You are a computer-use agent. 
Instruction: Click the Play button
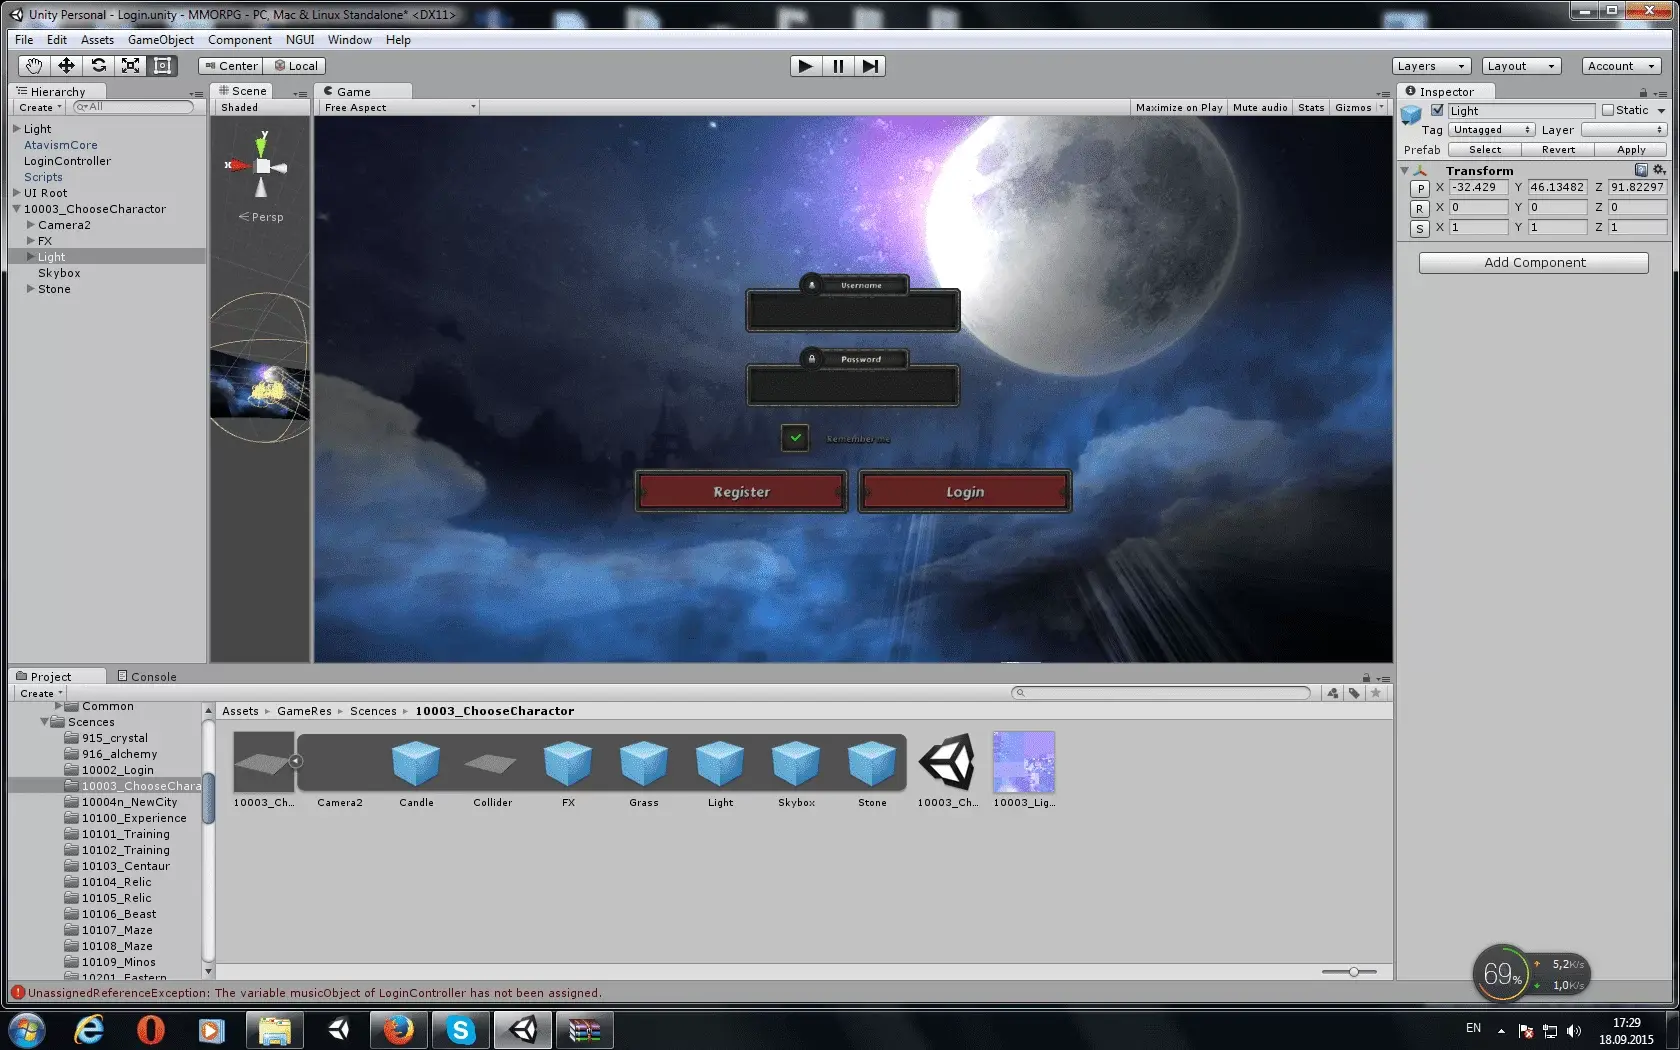[x=805, y=66]
